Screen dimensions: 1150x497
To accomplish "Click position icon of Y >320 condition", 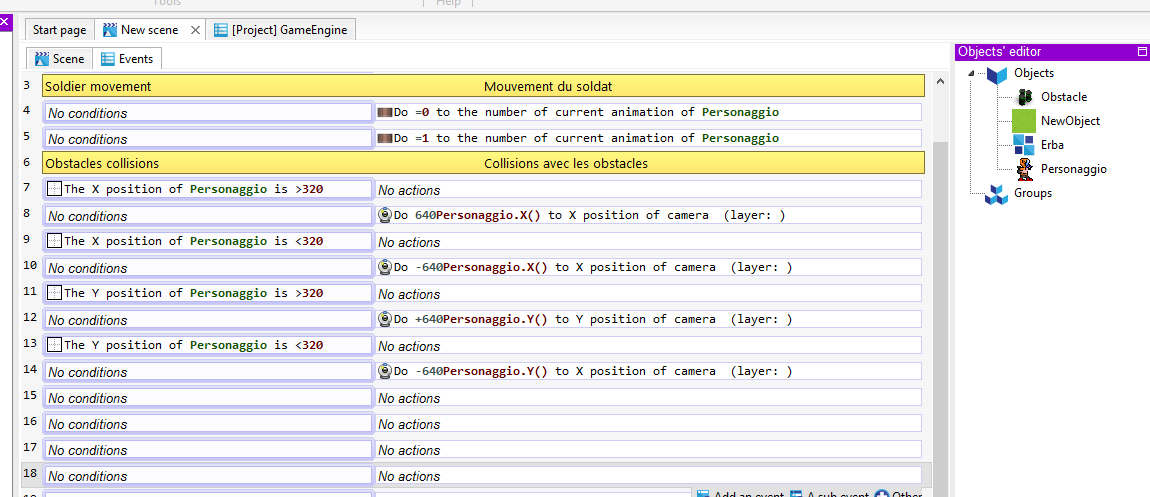I will pyautogui.click(x=54, y=293).
